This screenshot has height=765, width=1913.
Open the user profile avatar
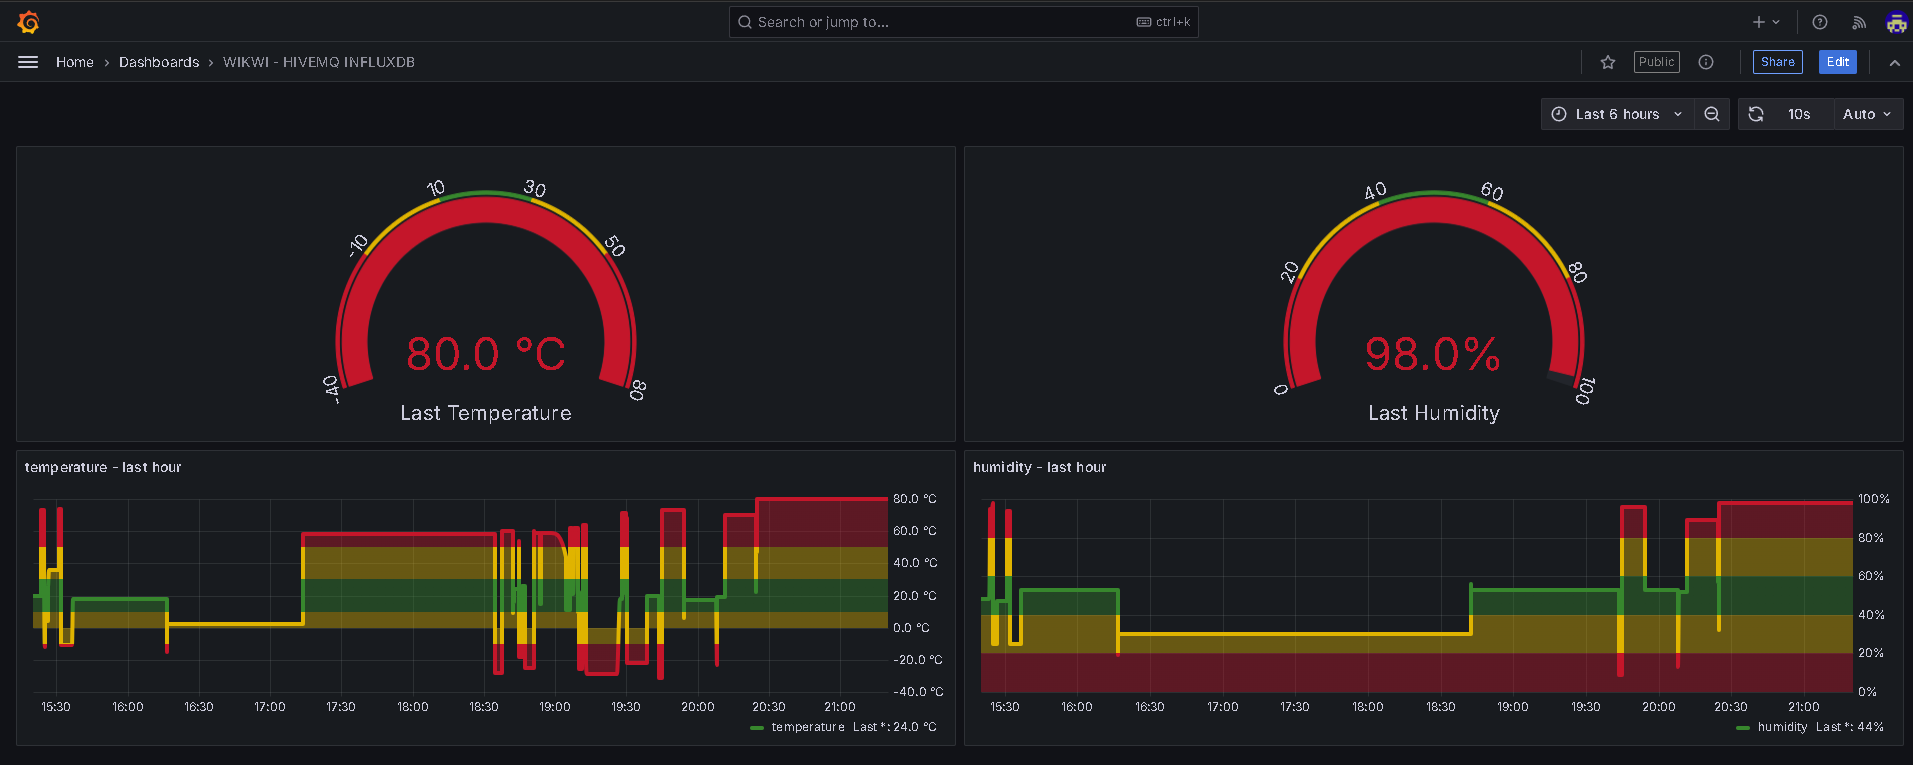click(1896, 22)
